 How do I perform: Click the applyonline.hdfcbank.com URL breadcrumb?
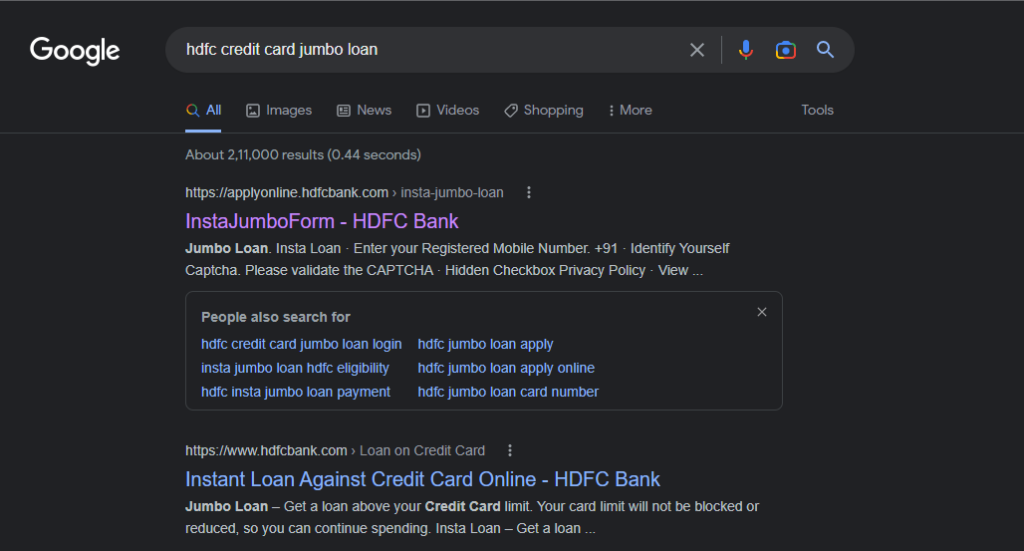[x=344, y=193]
